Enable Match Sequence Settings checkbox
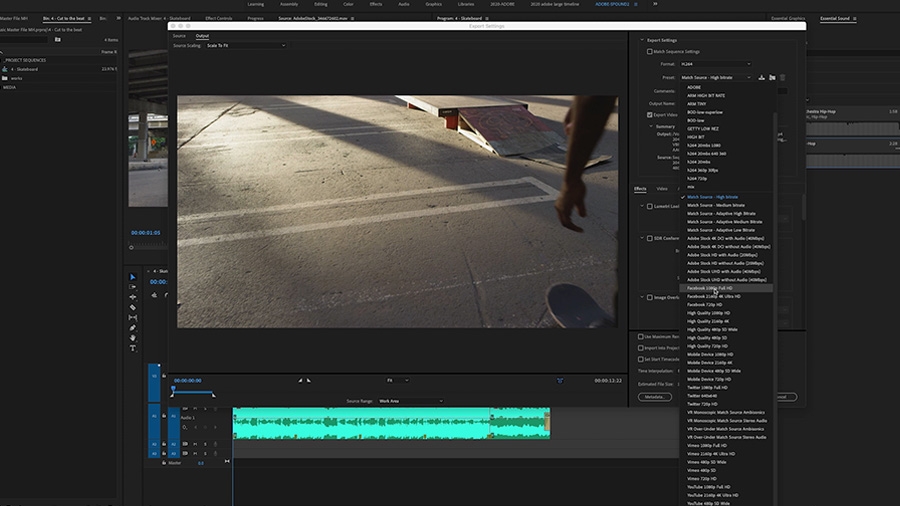The width and height of the screenshot is (900, 506). [649, 51]
